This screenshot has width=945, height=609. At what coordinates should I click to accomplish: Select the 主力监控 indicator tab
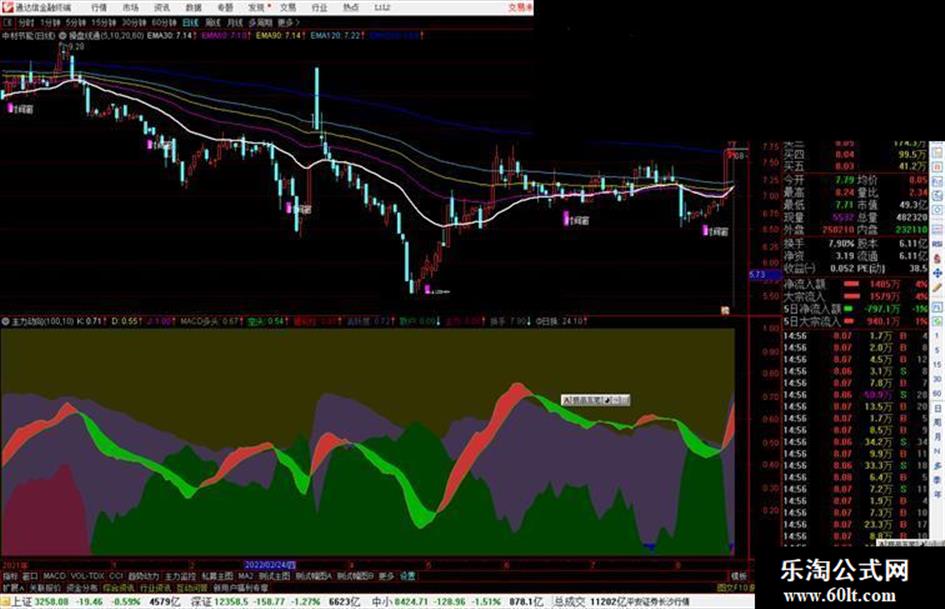(180, 576)
